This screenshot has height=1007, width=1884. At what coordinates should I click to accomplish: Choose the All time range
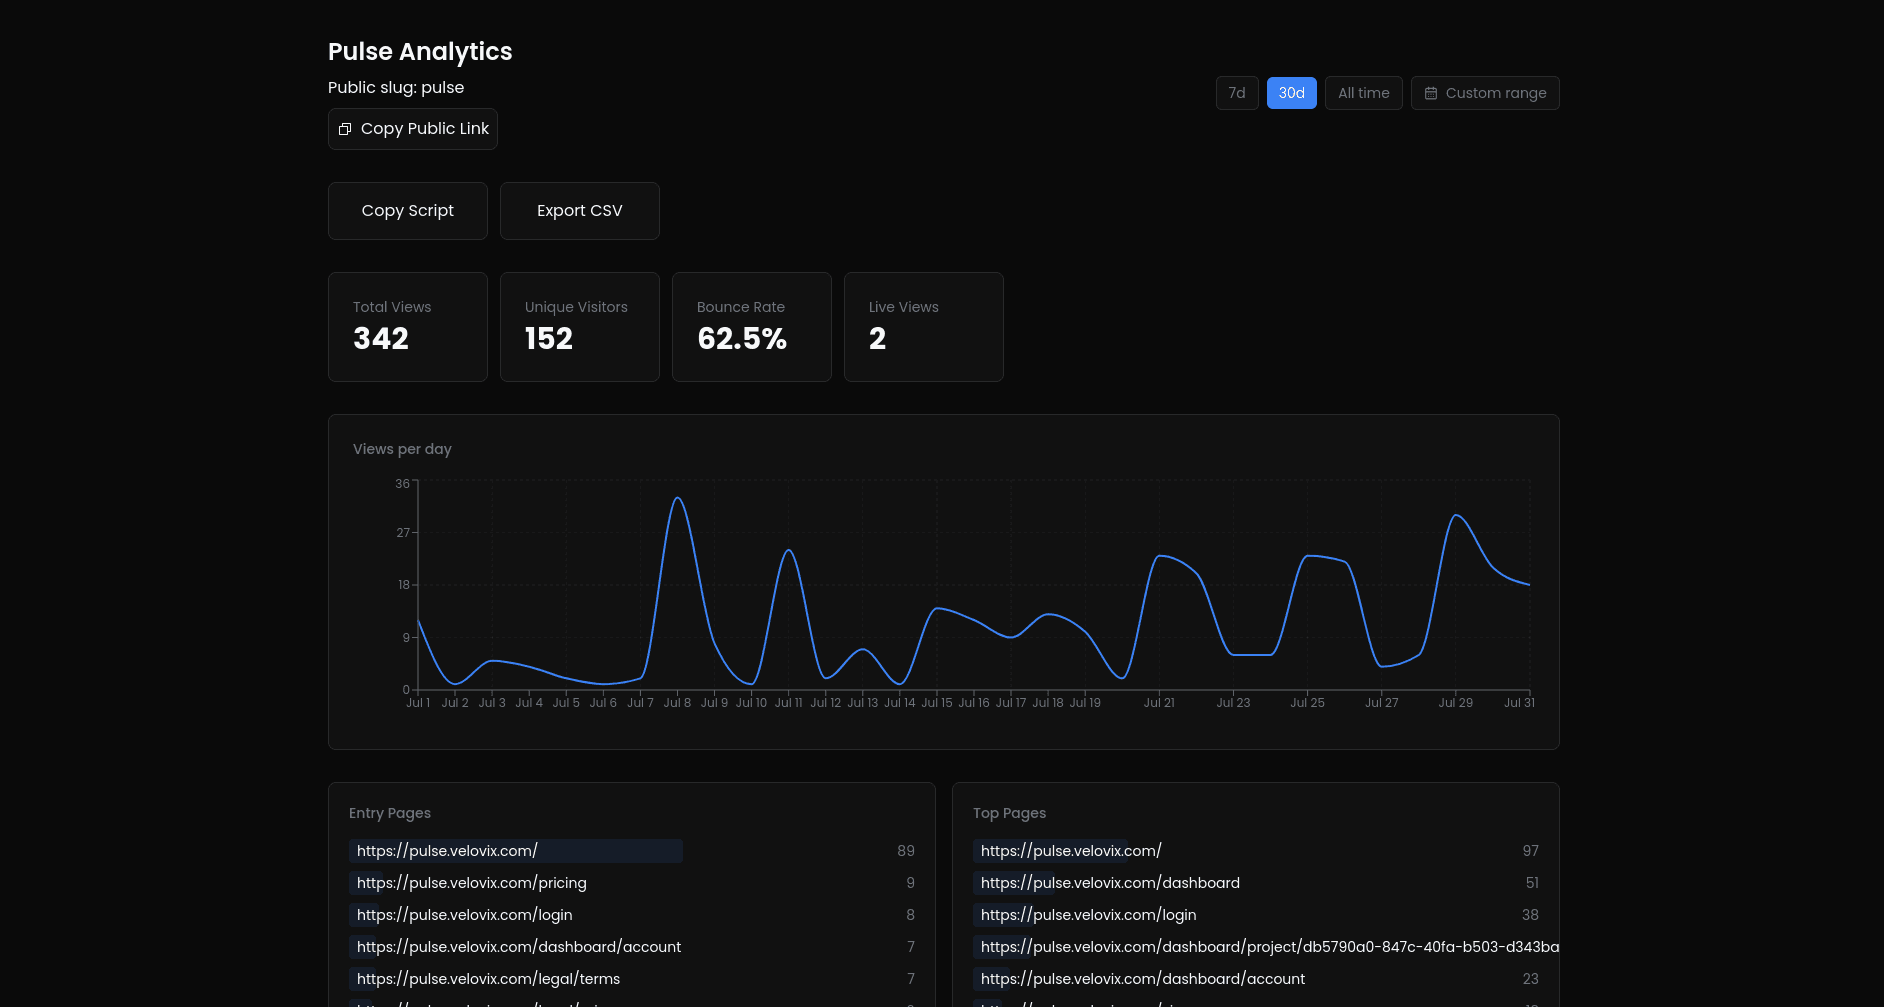pos(1364,93)
